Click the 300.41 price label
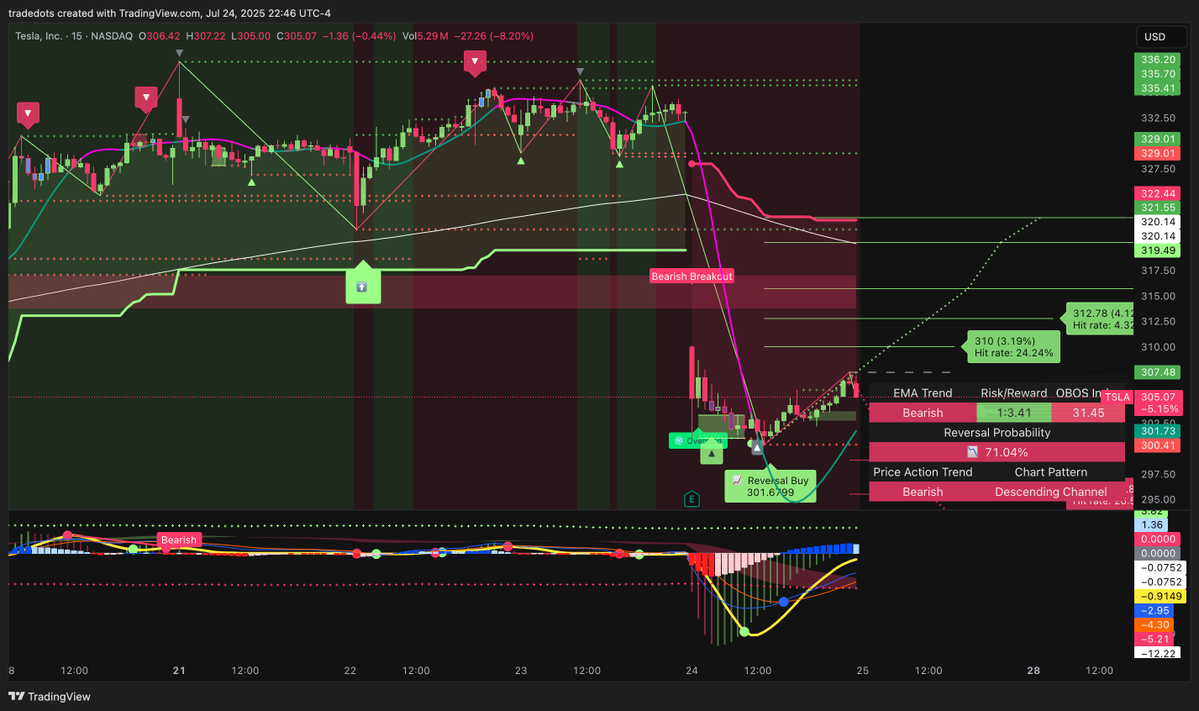This screenshot has height=711, width=1199. click(x=1158, y=446)
